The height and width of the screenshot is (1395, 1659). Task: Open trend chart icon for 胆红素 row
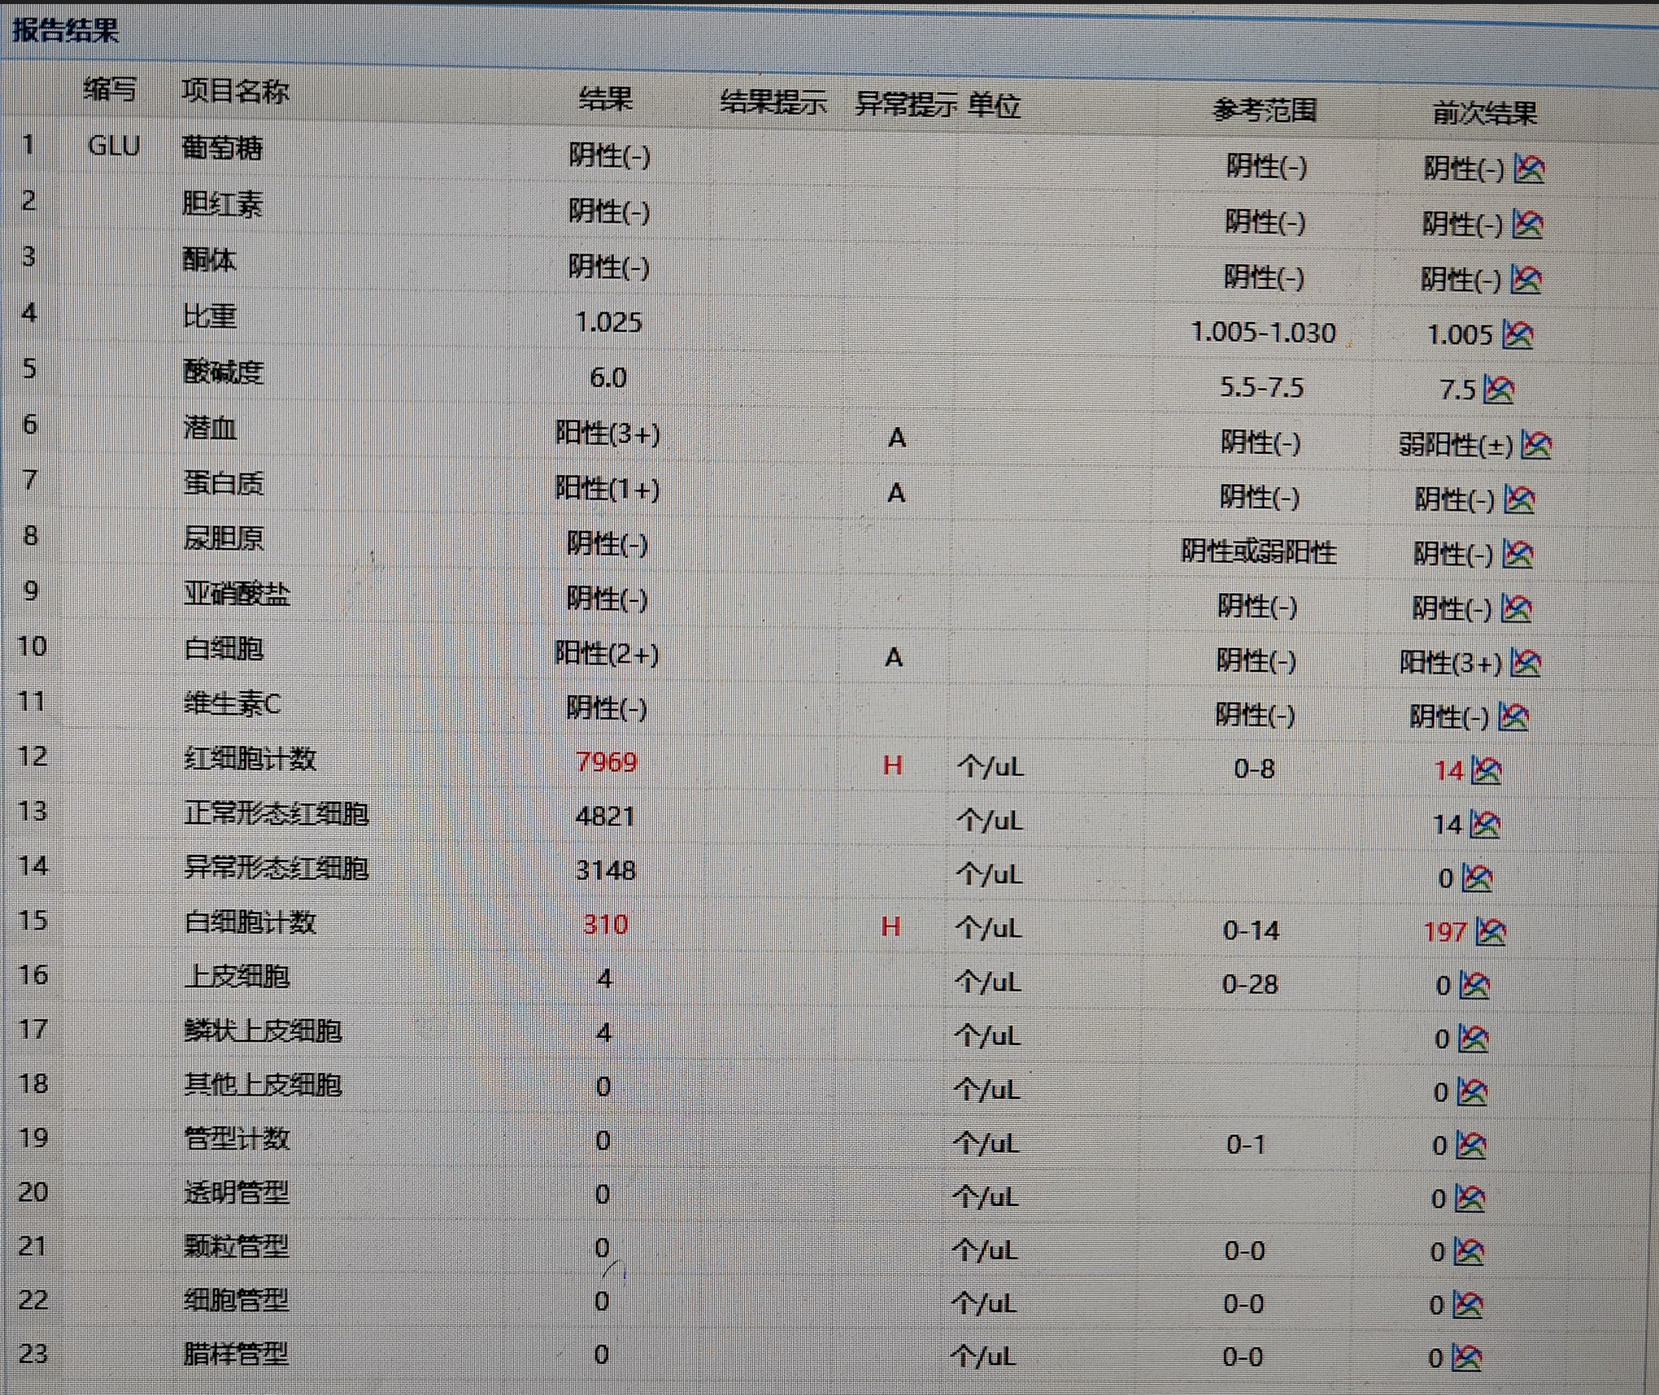pos(1527,224)
